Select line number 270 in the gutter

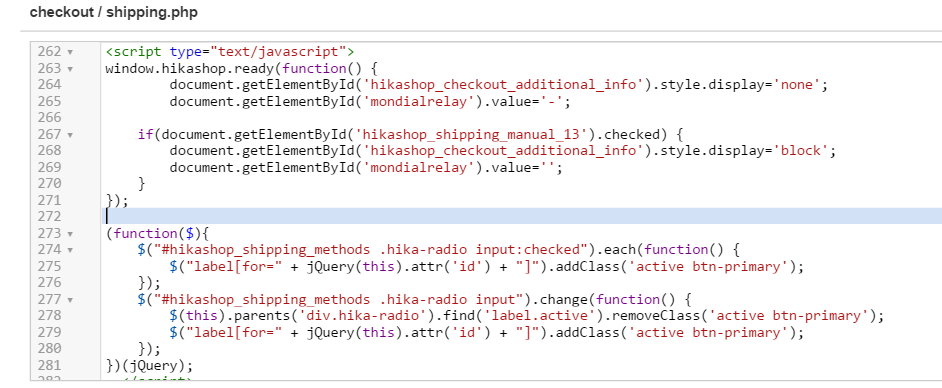coord(49,184)
